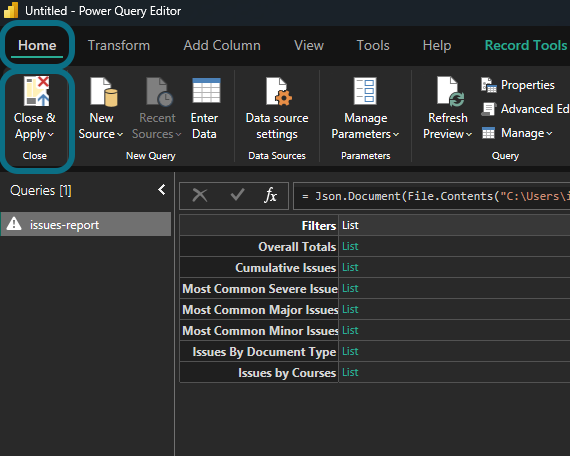
Task: Open the List for Most Common Minor Issues
Action: (x=350, y=331)
